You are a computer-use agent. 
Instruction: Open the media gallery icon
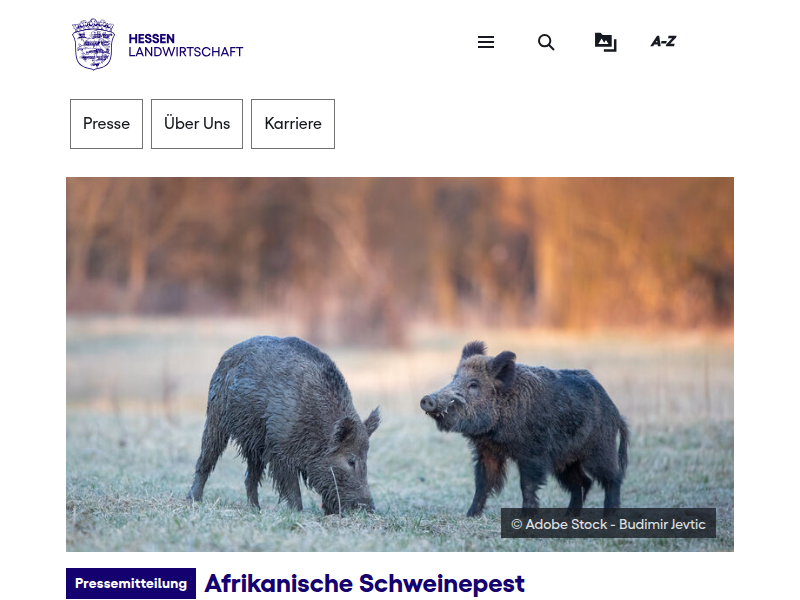[x=606, y=42]
